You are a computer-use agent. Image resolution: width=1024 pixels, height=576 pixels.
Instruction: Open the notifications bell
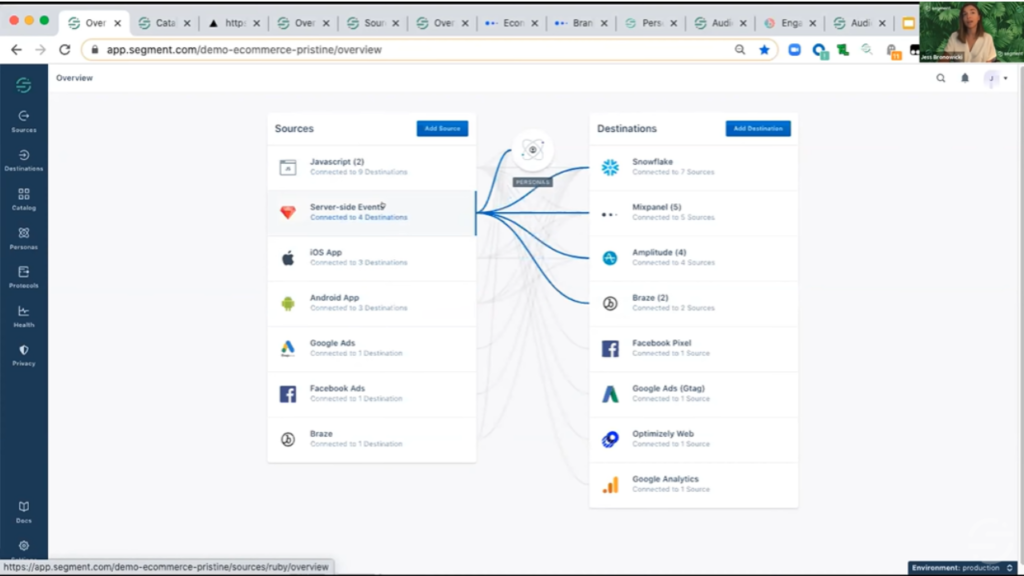click(965, 78)
